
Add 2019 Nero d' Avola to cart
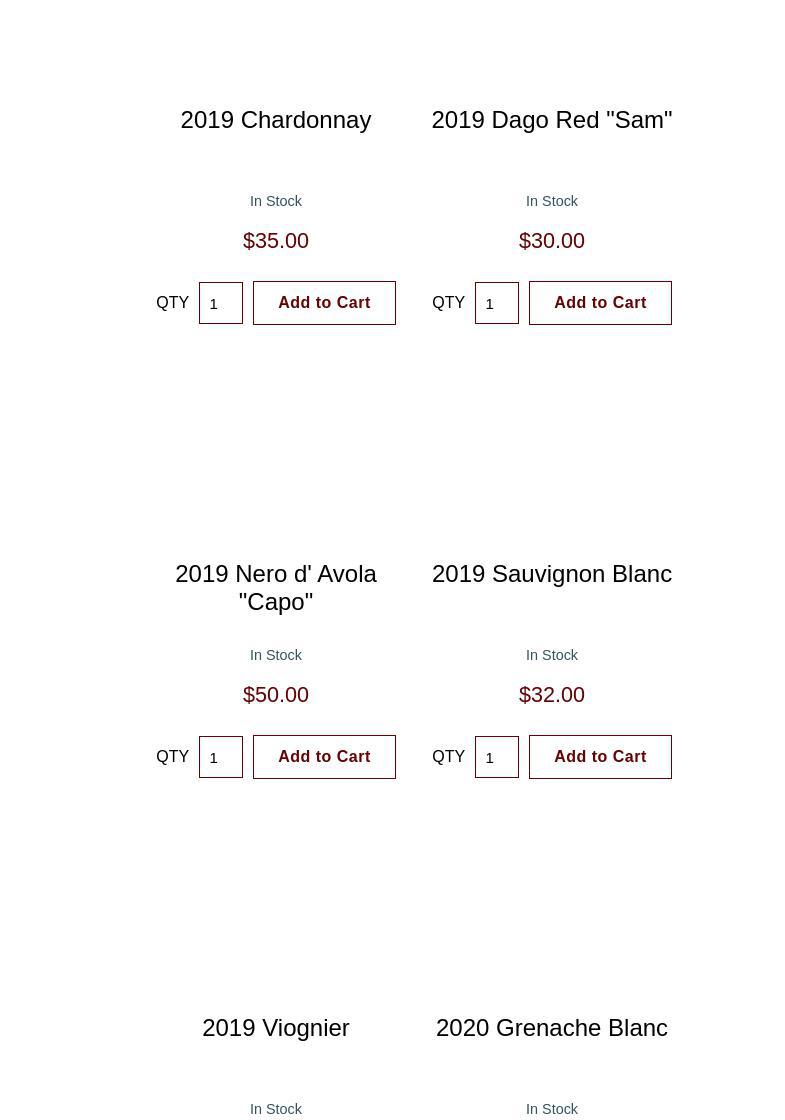(x=324, y=757)
